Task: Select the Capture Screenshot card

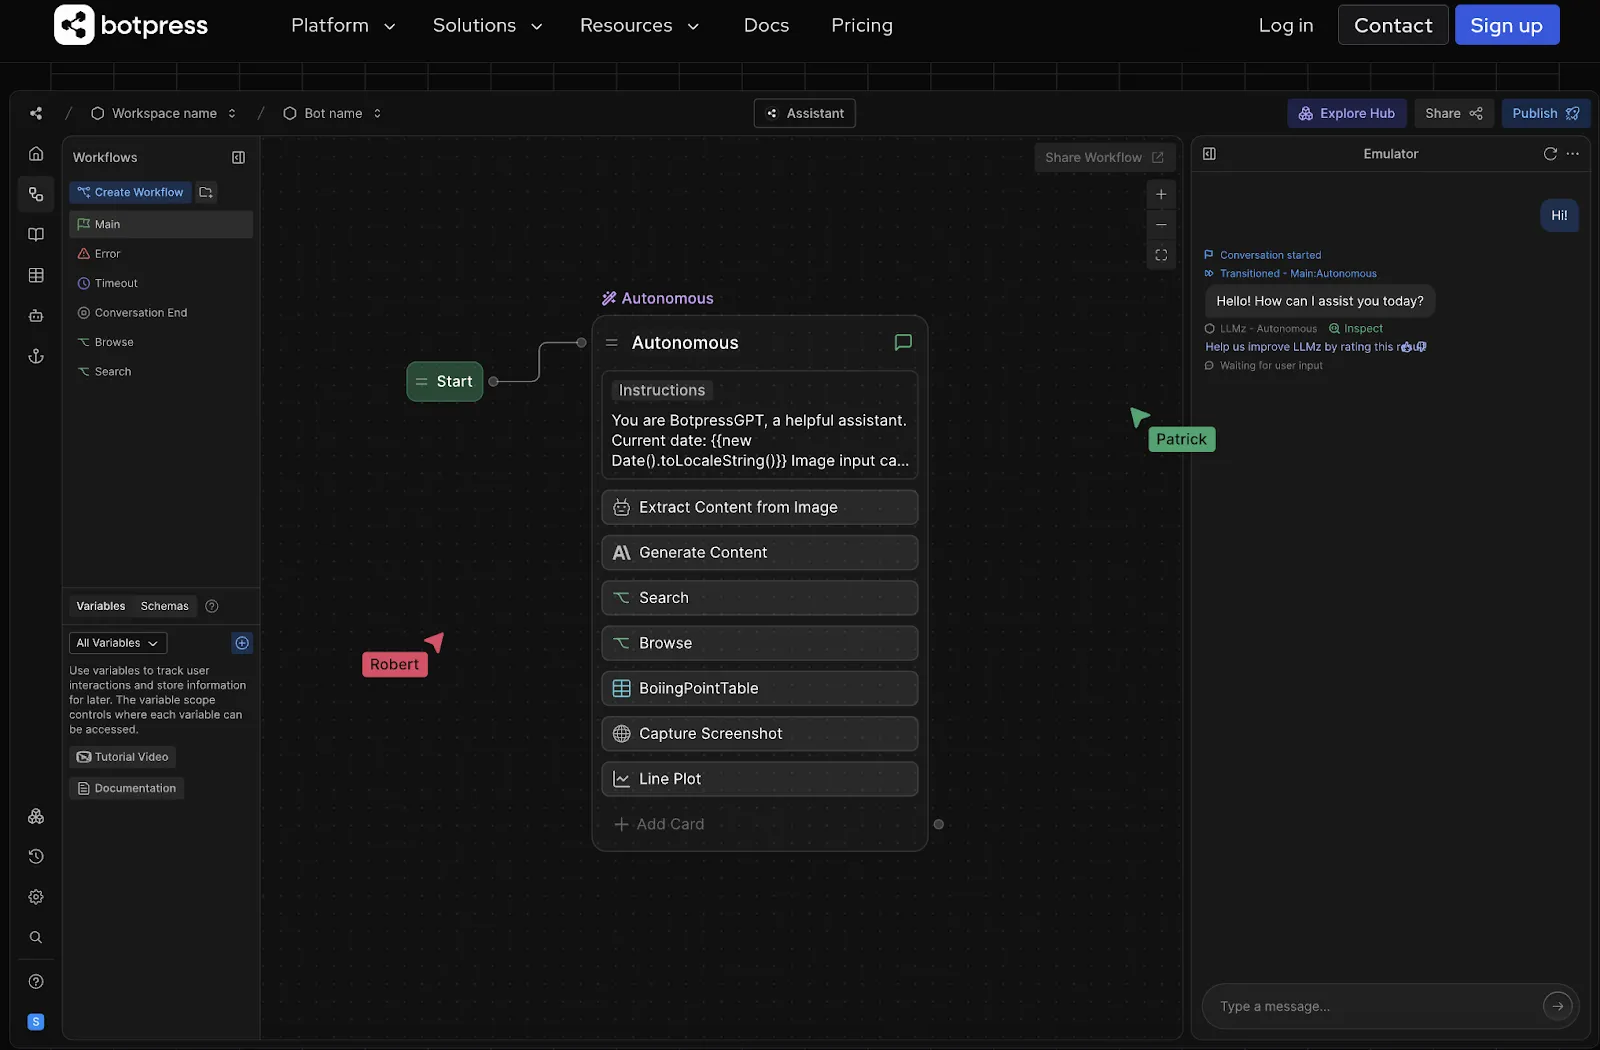Action: pyautogui.click(x=760, y=733)
